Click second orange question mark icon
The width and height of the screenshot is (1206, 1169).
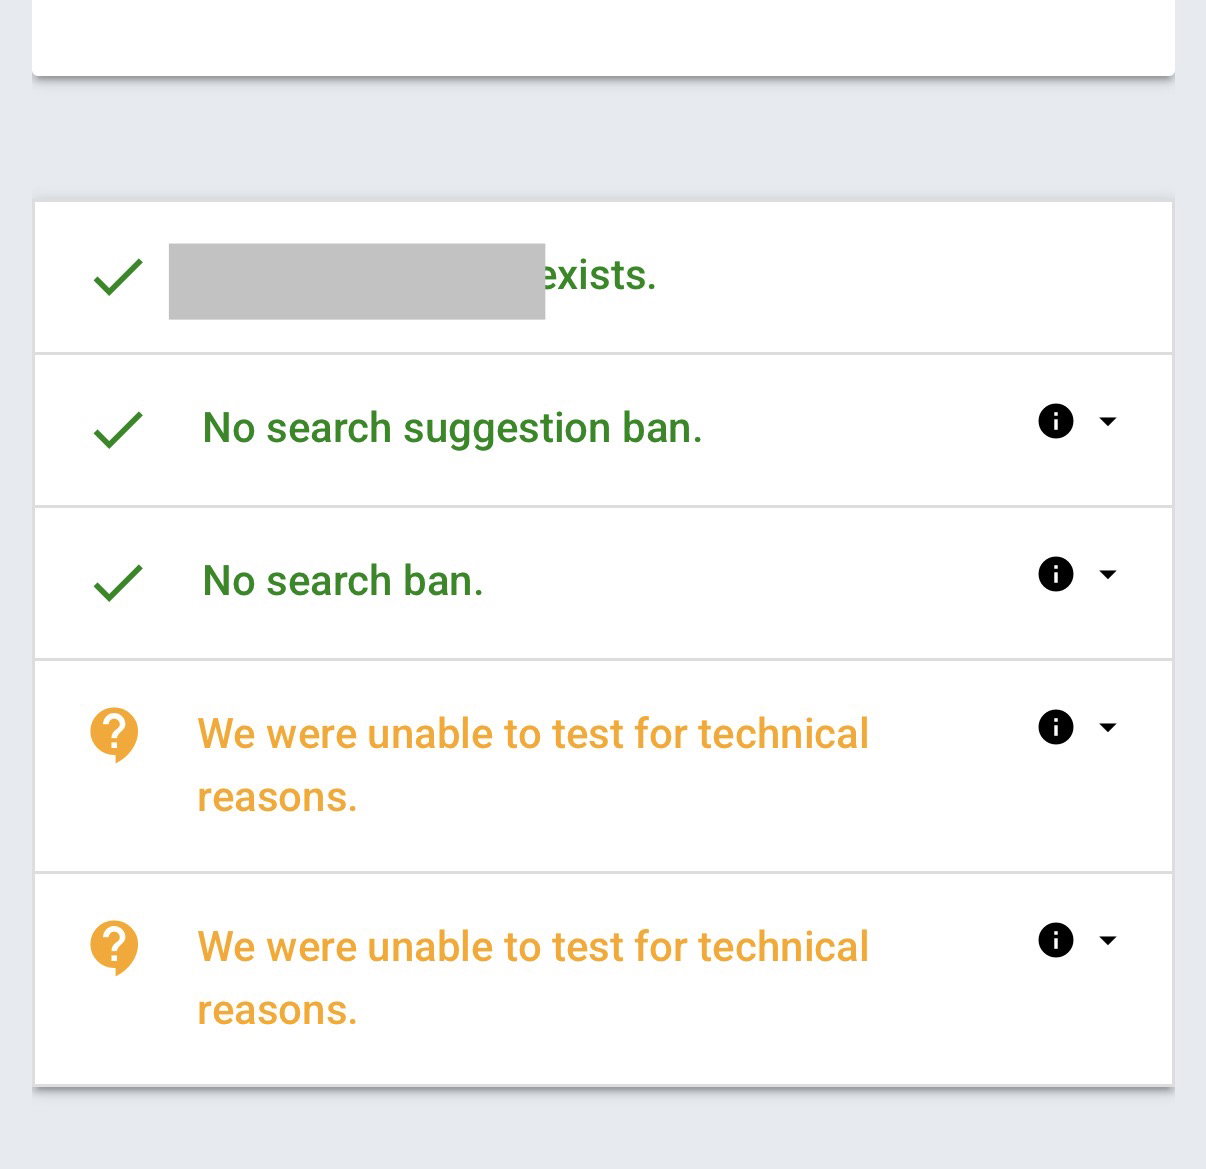pyautogui.click(x=114, y=948)
